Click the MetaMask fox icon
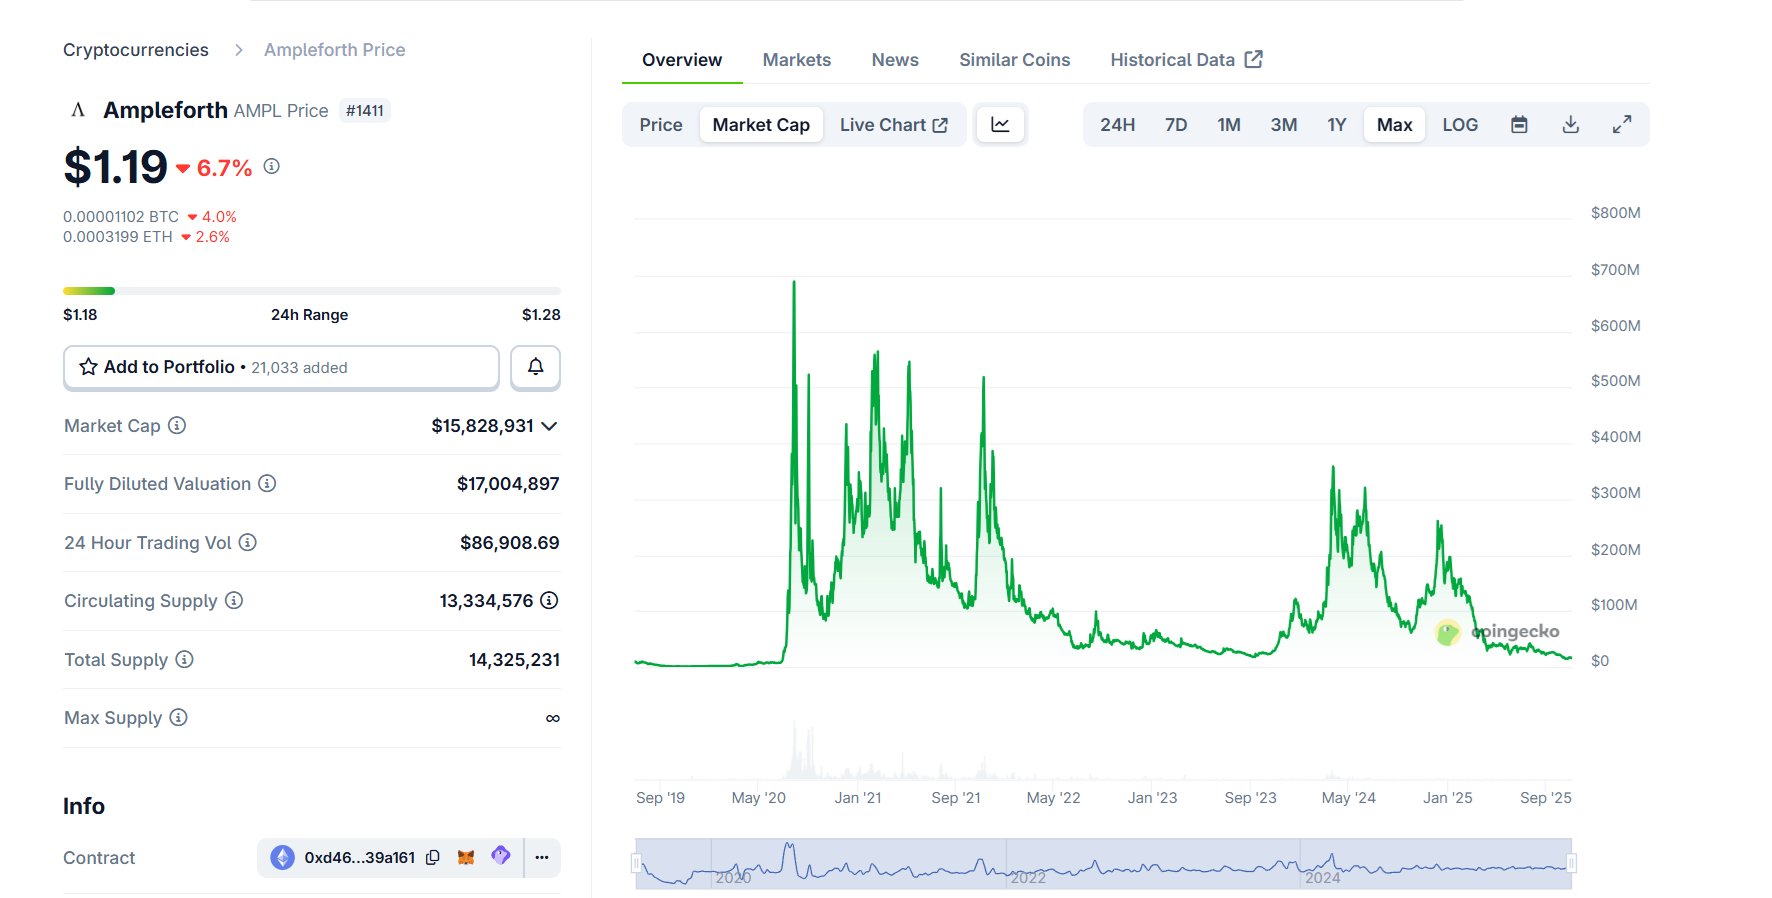The width and height of the screenshot is (1772, 898). [466, 858]
